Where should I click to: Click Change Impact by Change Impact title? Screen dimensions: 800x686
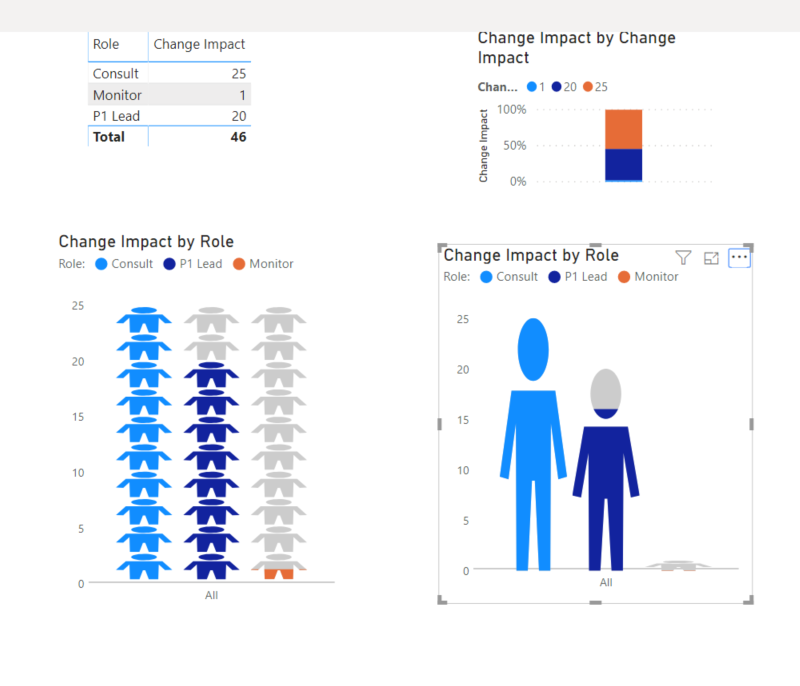click(577, 47)
